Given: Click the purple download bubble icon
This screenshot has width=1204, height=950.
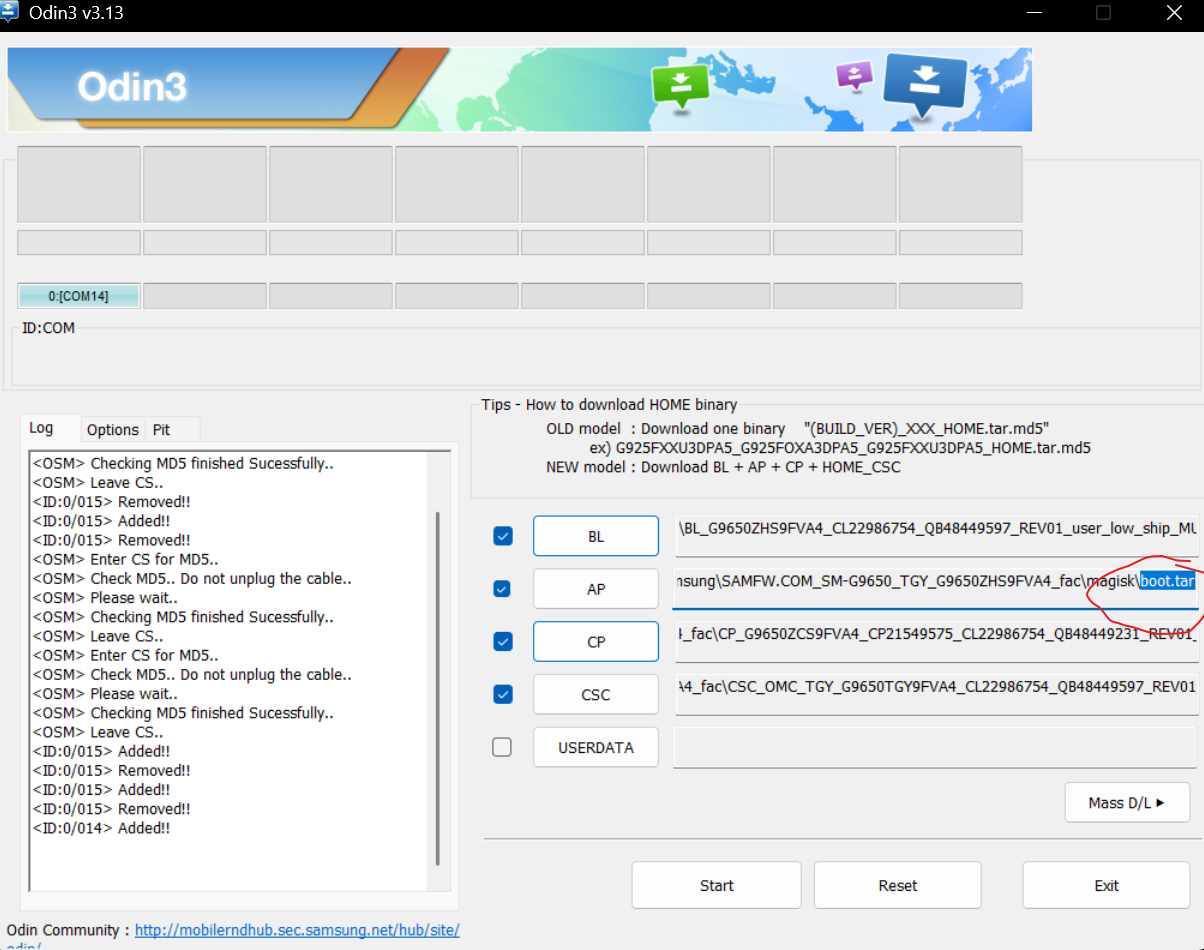Looking at the screenshot, I should (855, 76).
